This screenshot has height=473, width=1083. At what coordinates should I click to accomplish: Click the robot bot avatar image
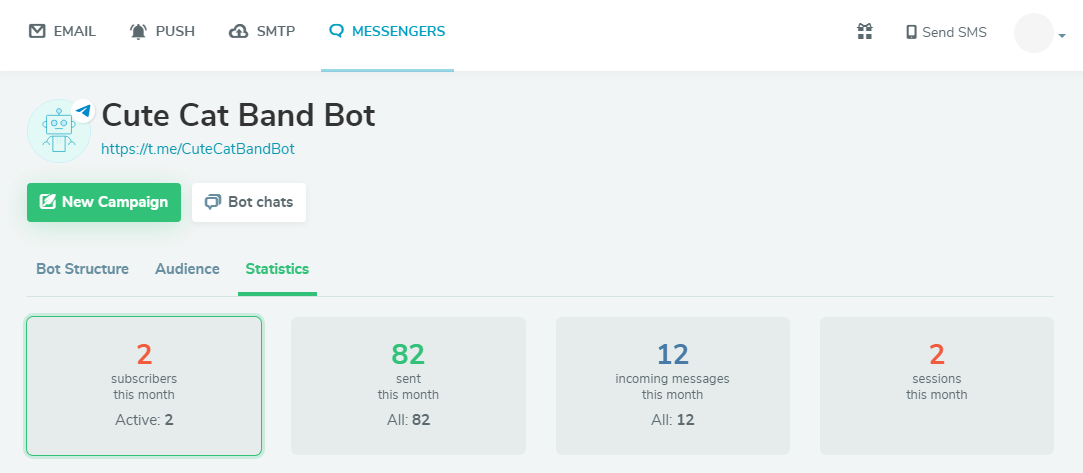tap(59, 131)
